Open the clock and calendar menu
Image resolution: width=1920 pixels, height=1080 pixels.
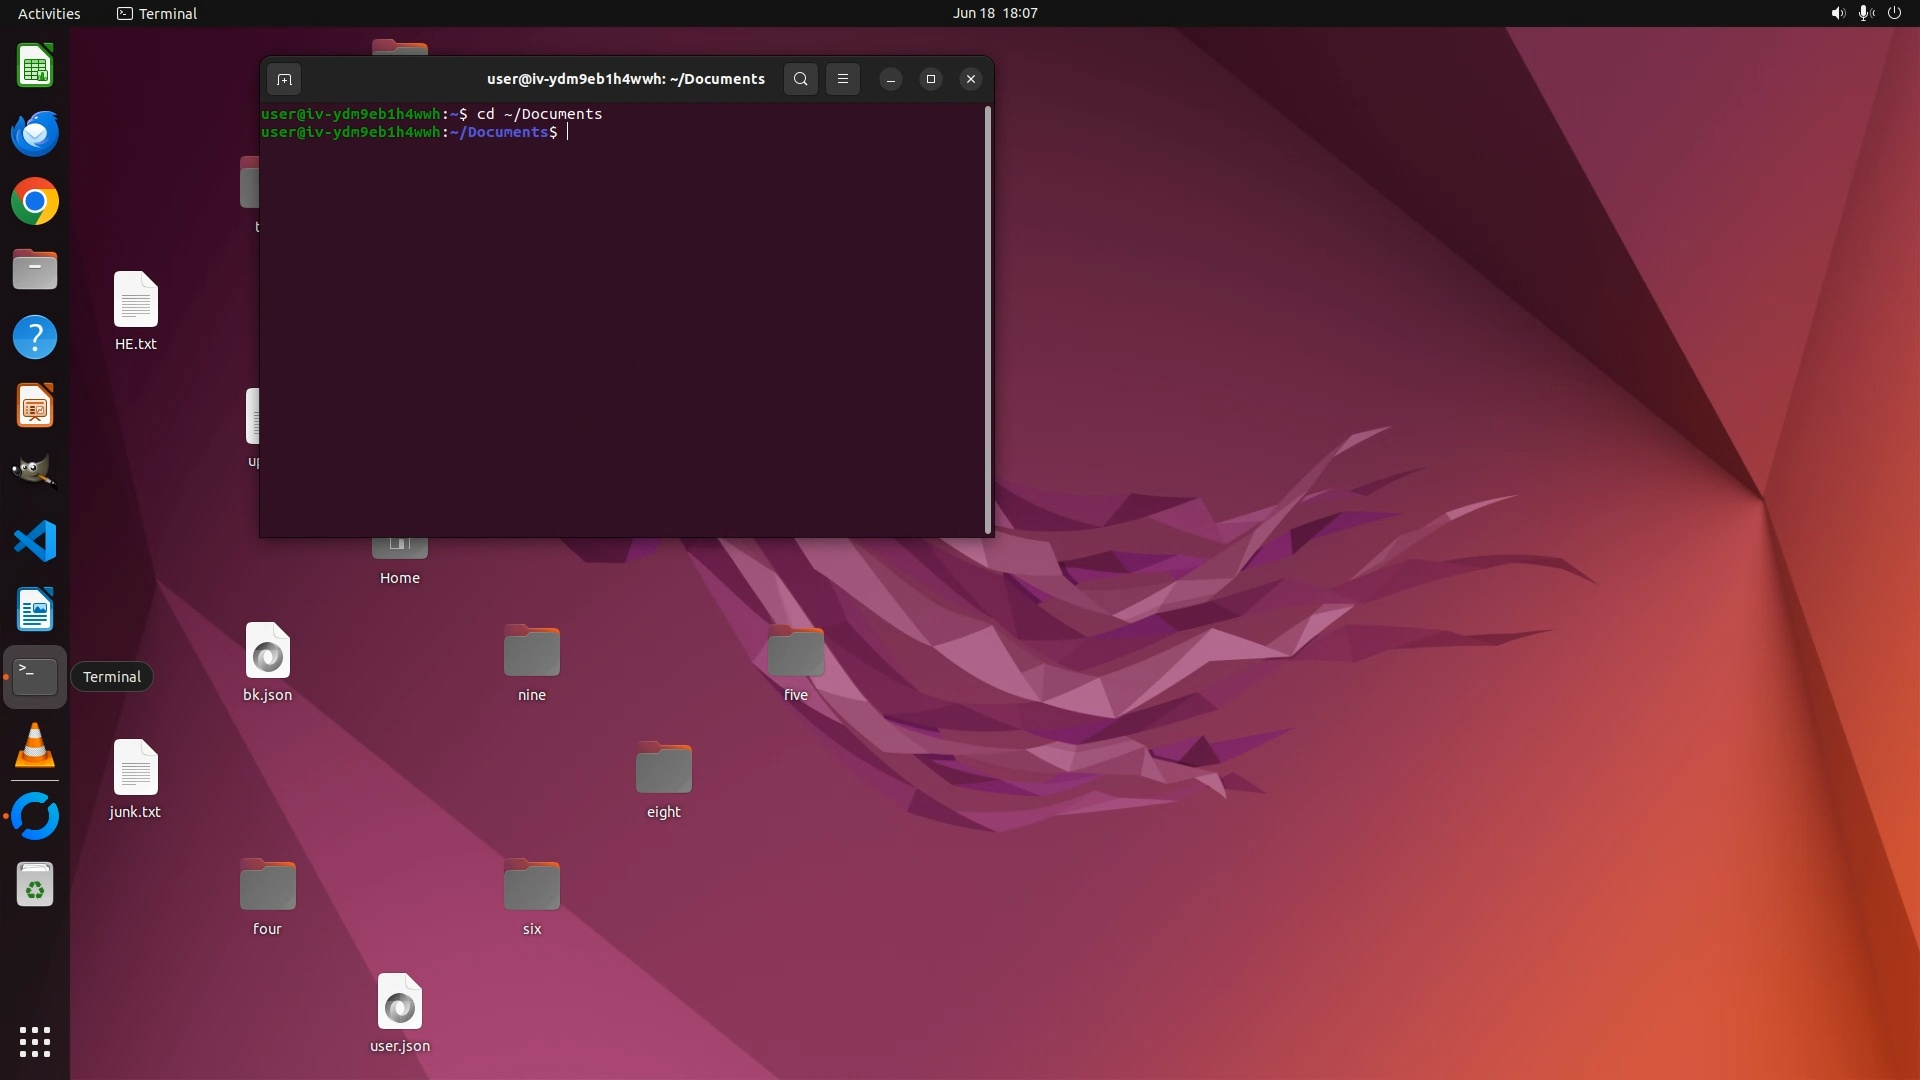[x=994, y=13]
